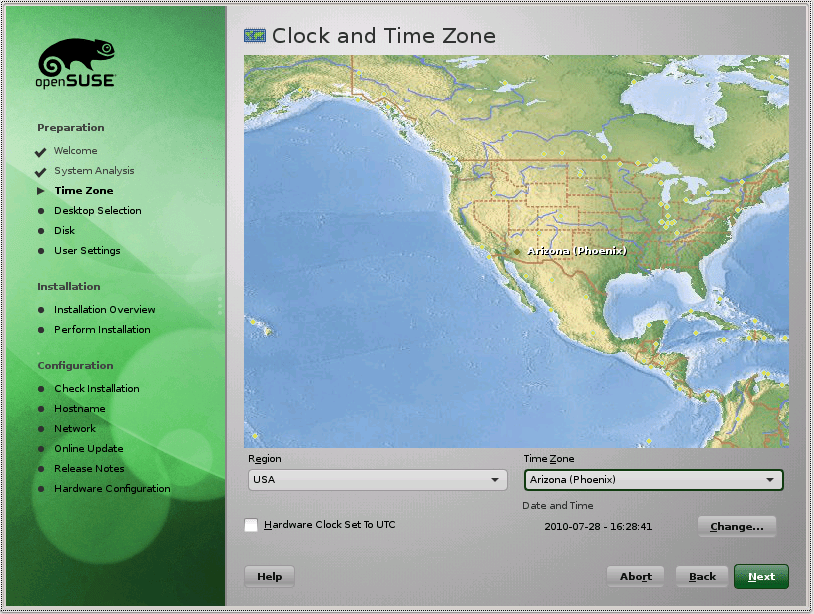Click the openSUSE logo in the sidebar
This screenshot has height=614, width=814.
coord(75,62)
